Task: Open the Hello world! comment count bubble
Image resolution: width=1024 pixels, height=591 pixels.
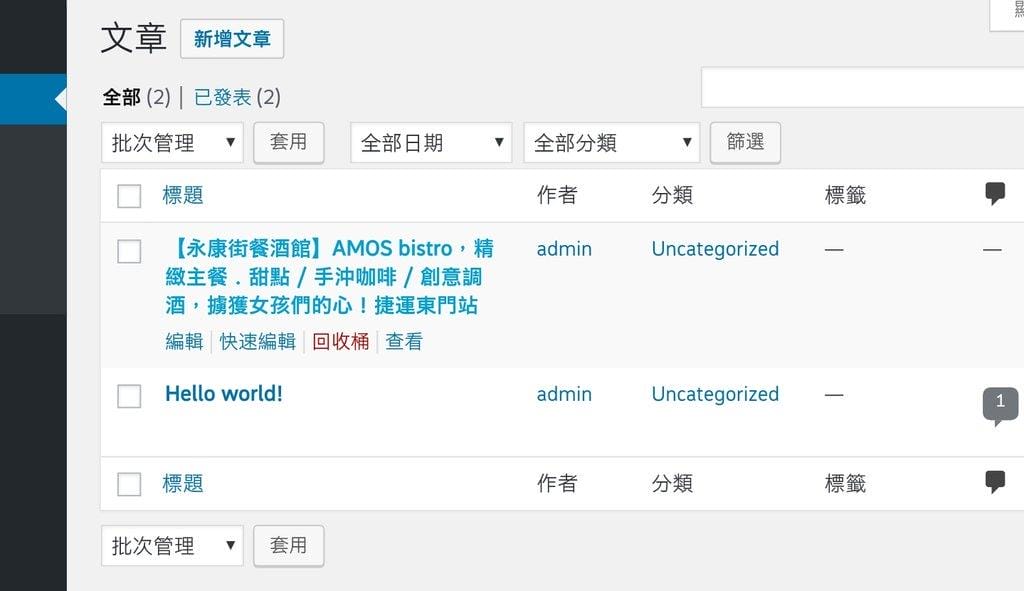Action: [1000, 406]
